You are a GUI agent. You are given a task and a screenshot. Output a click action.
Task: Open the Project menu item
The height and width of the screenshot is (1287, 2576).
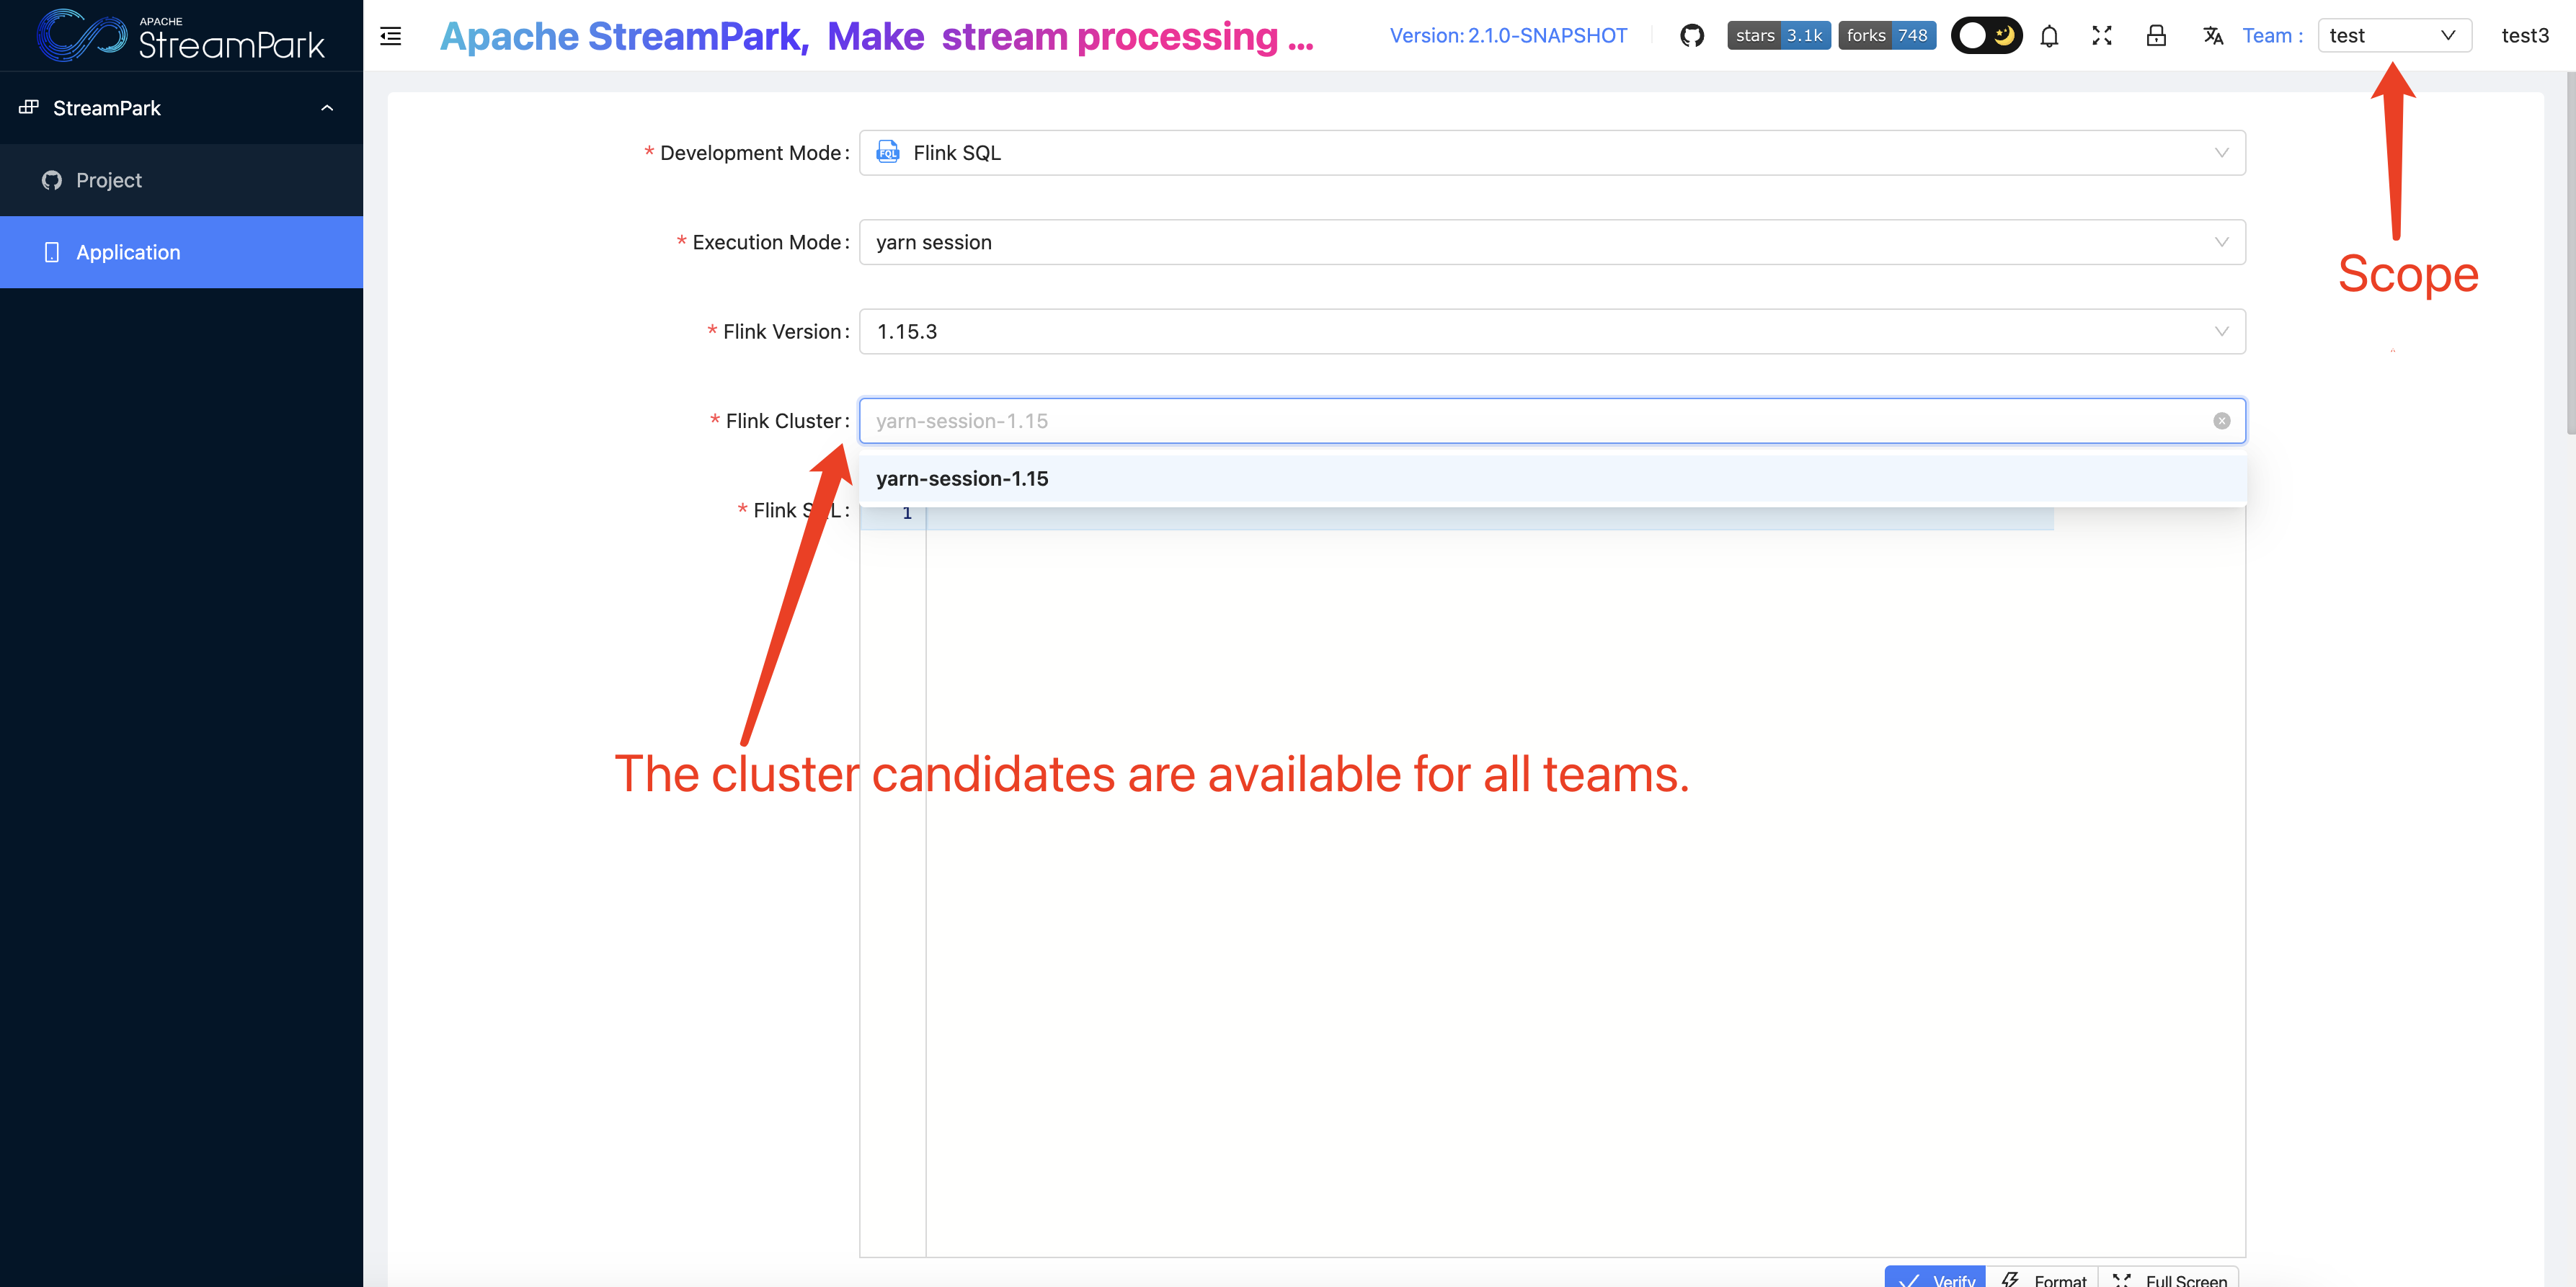109,180
